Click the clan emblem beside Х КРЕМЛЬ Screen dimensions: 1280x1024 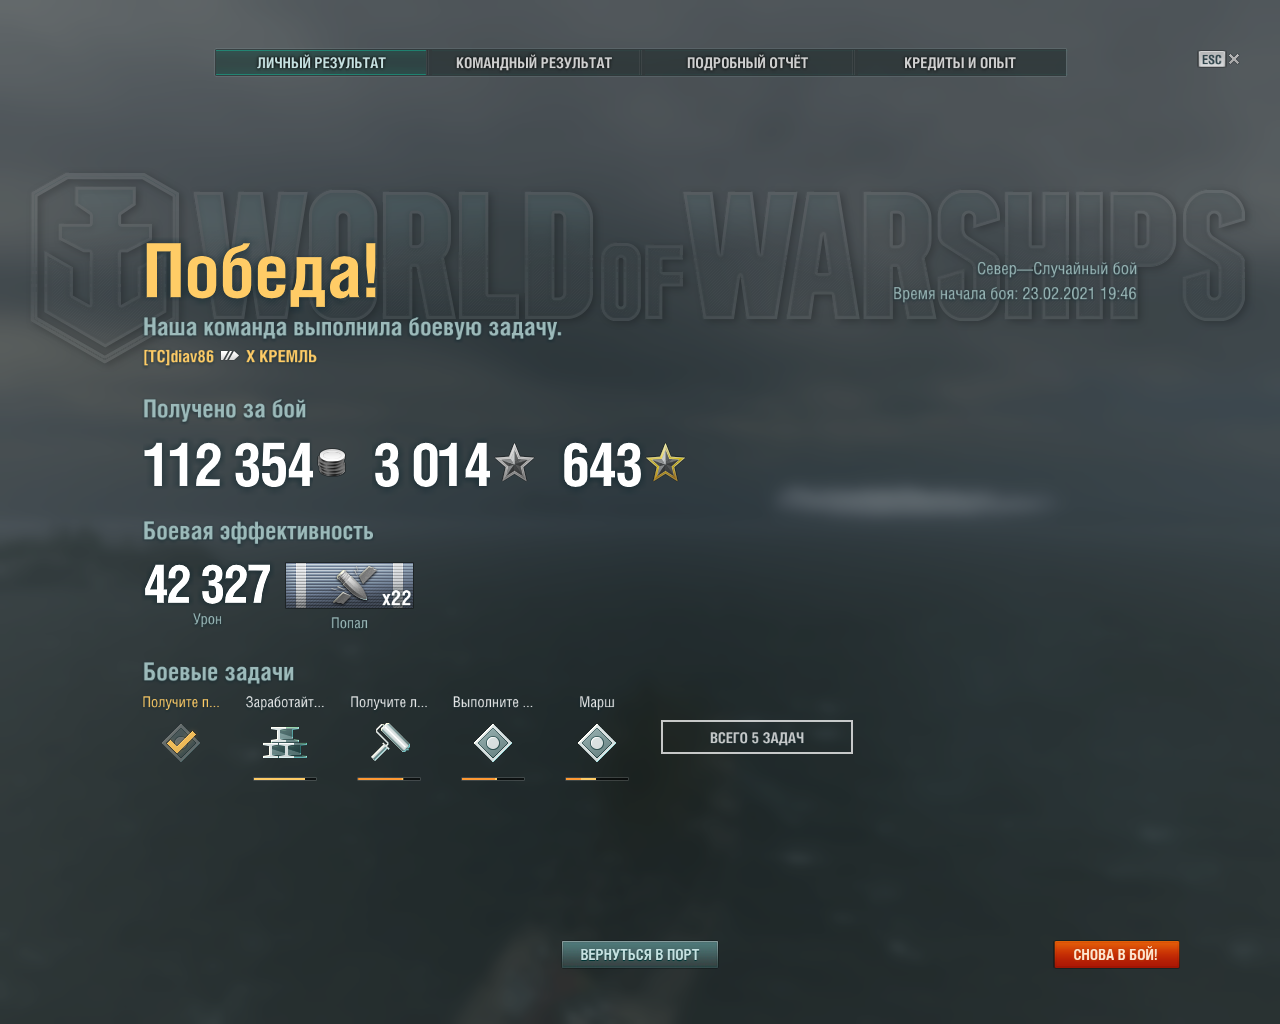[x=230, y=356]
